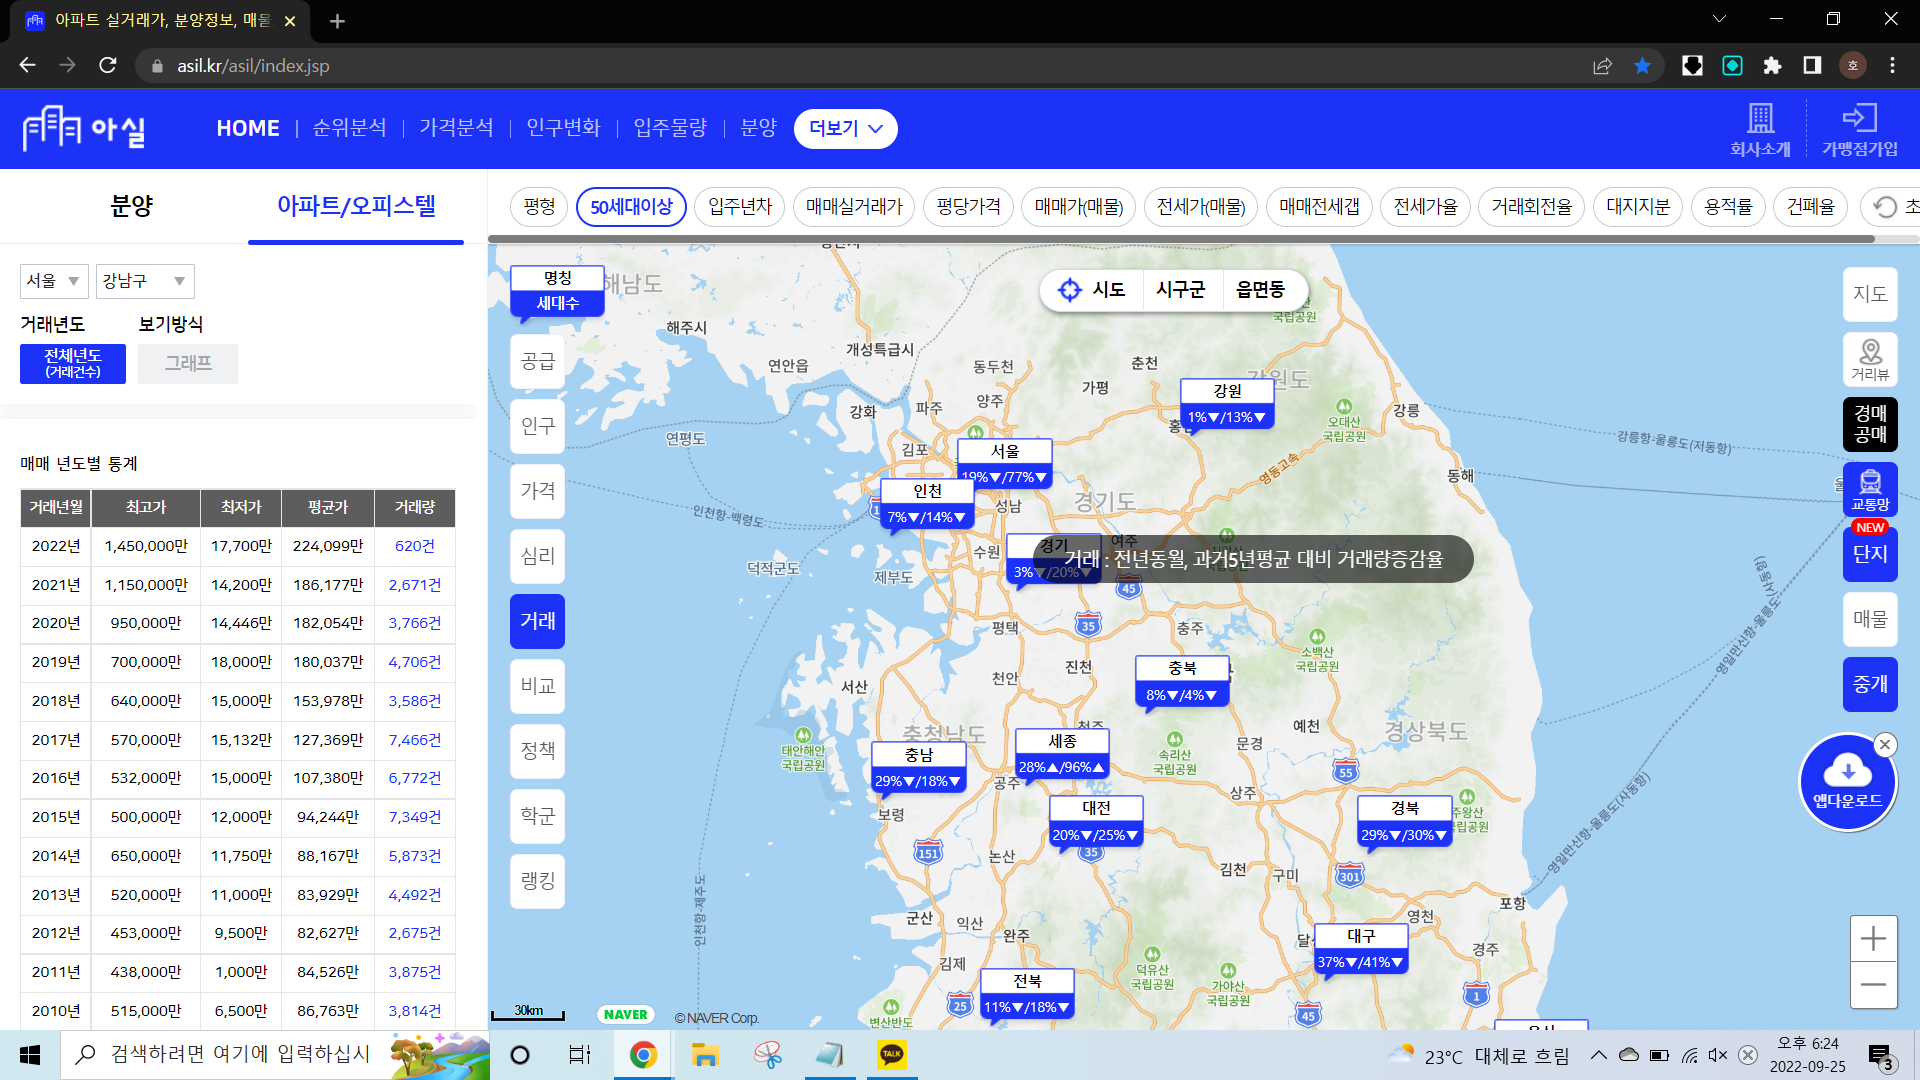The width and height of the screenshot is (1920, 1080).
Task: Switch view mode to 그래프
Action: tap(188, 364)
